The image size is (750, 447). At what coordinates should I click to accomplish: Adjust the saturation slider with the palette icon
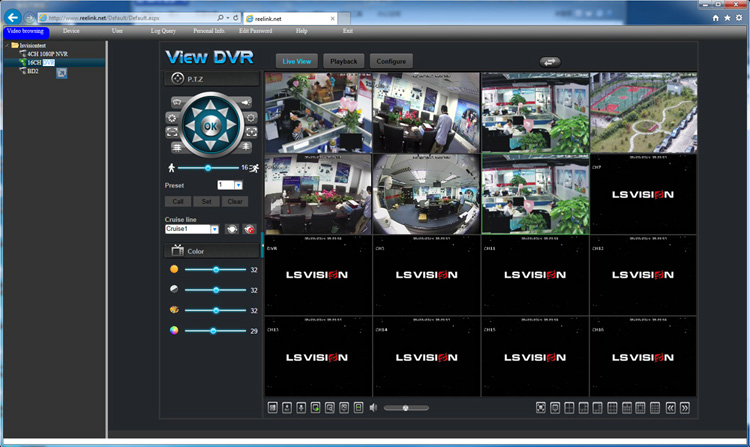pos(216,310)
